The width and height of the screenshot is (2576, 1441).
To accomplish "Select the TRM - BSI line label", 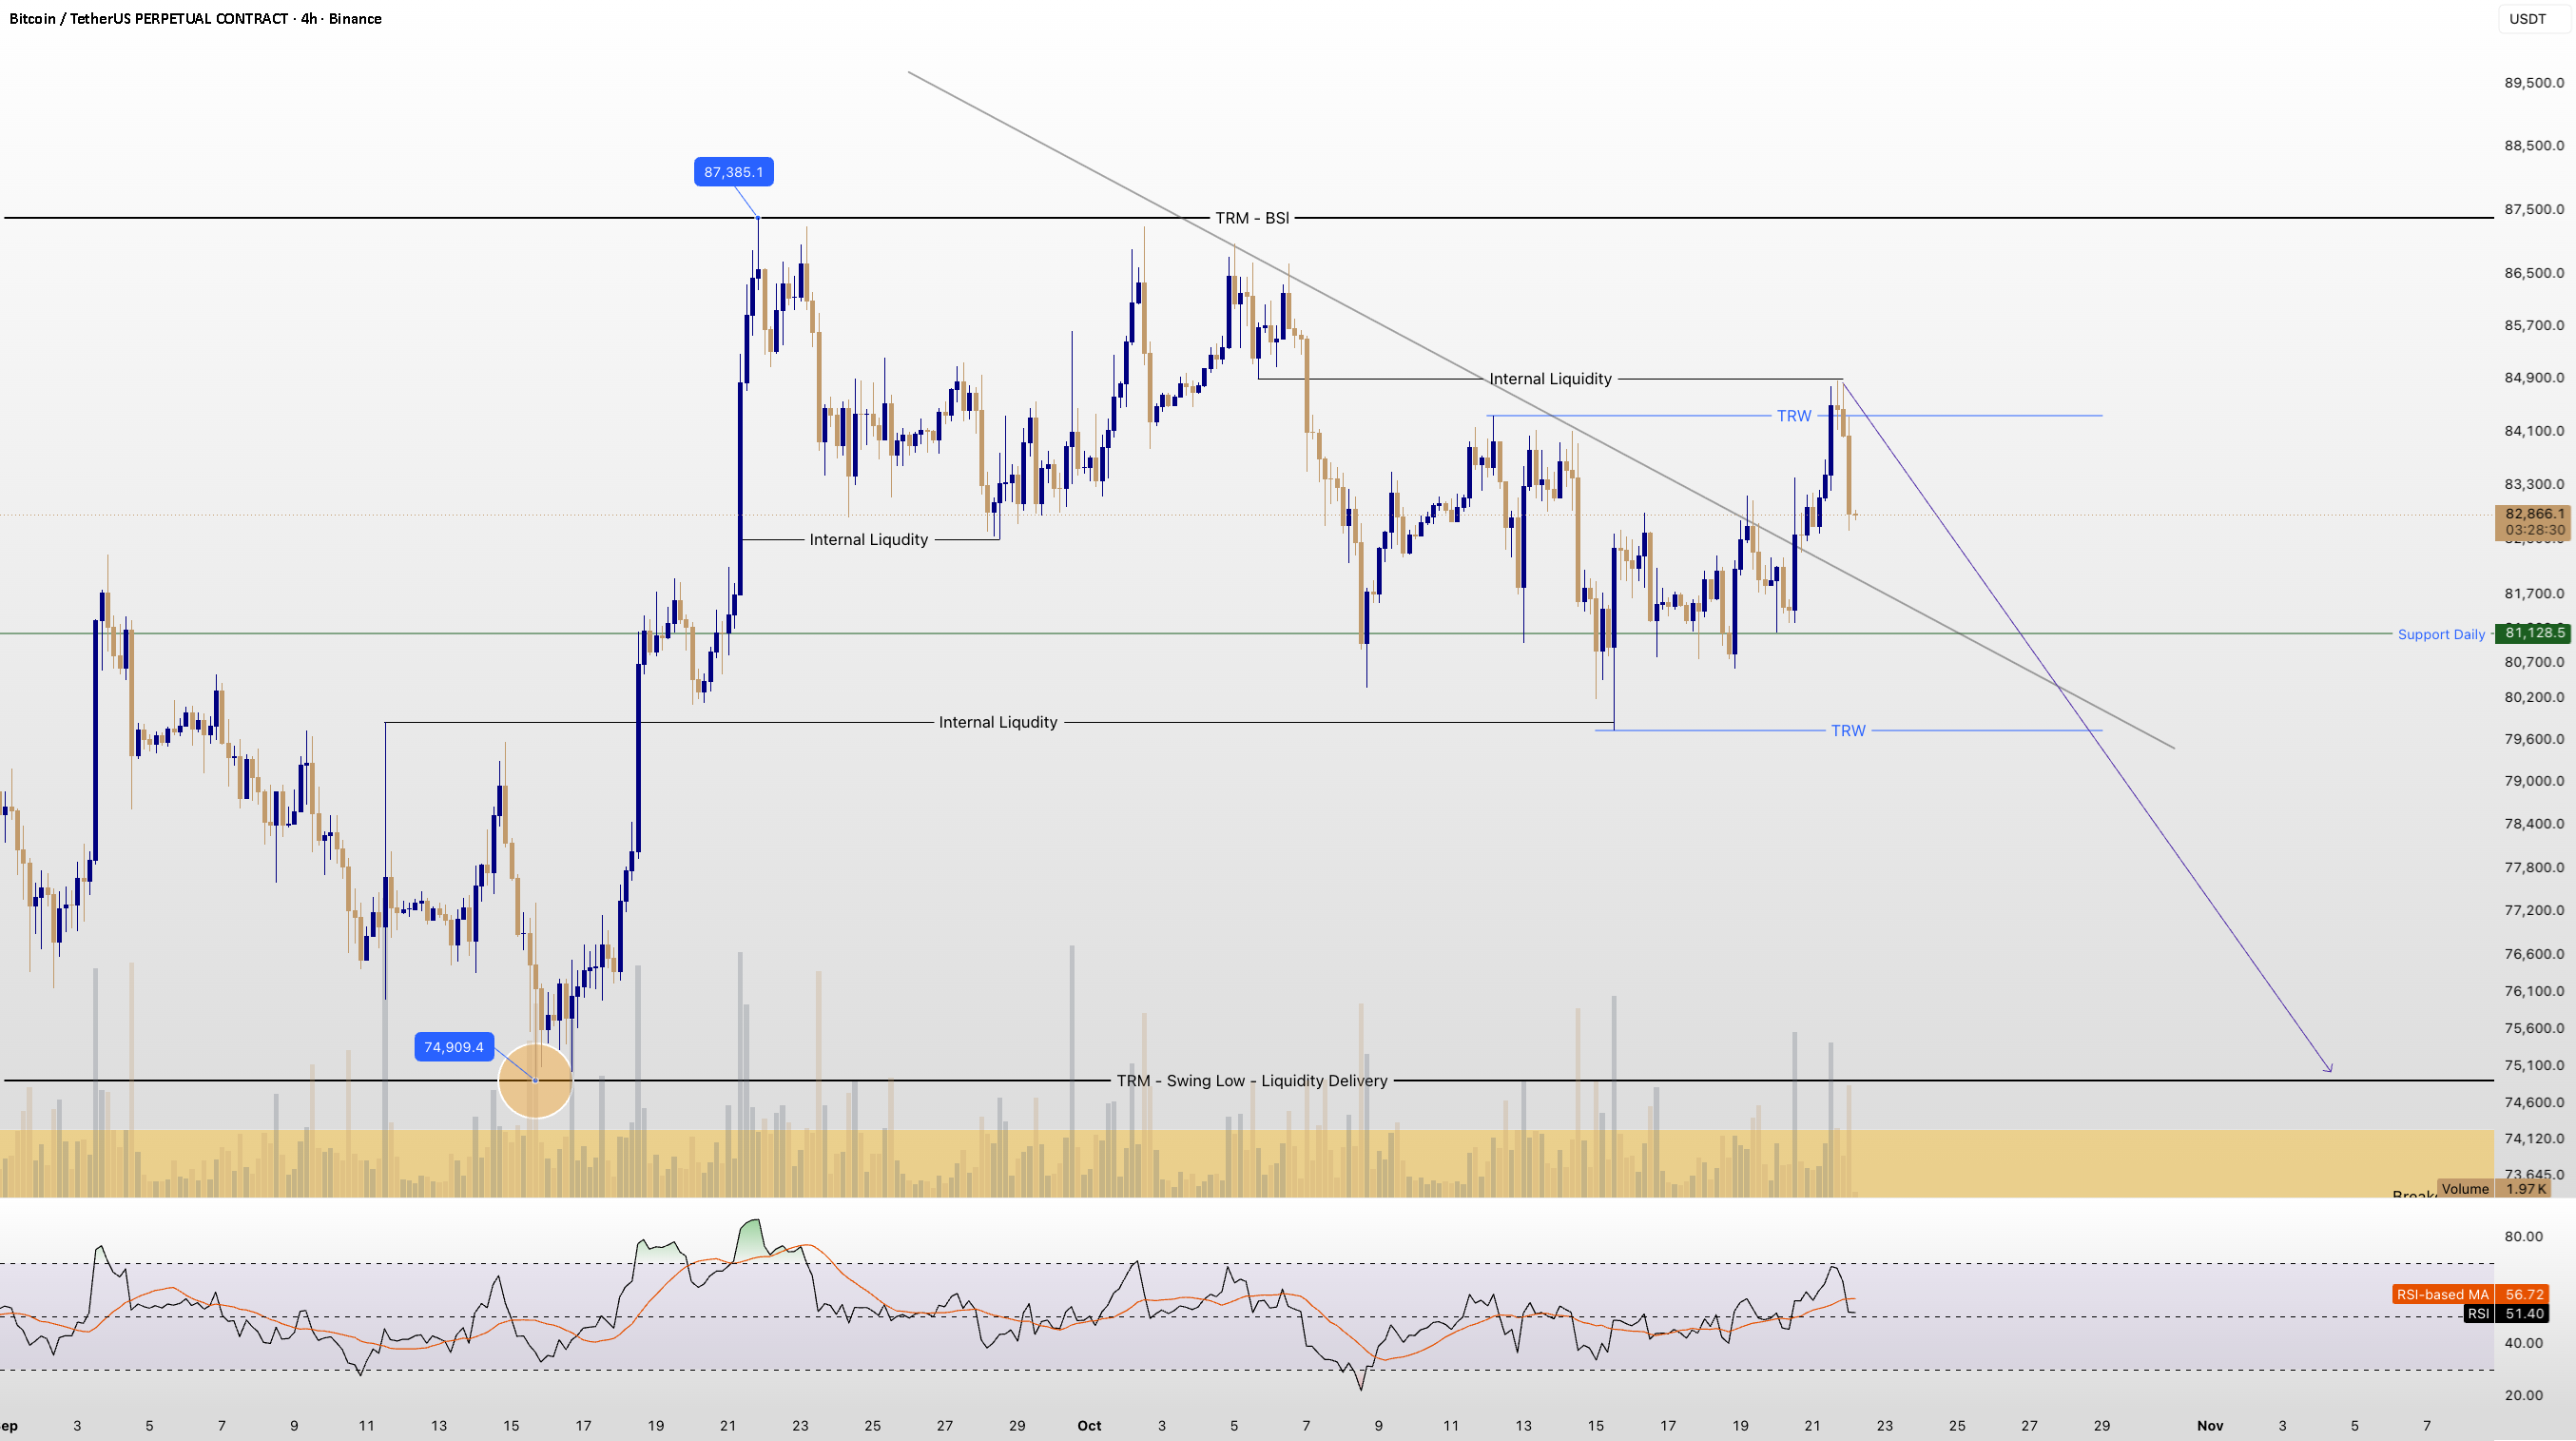I will [1252, 218].
